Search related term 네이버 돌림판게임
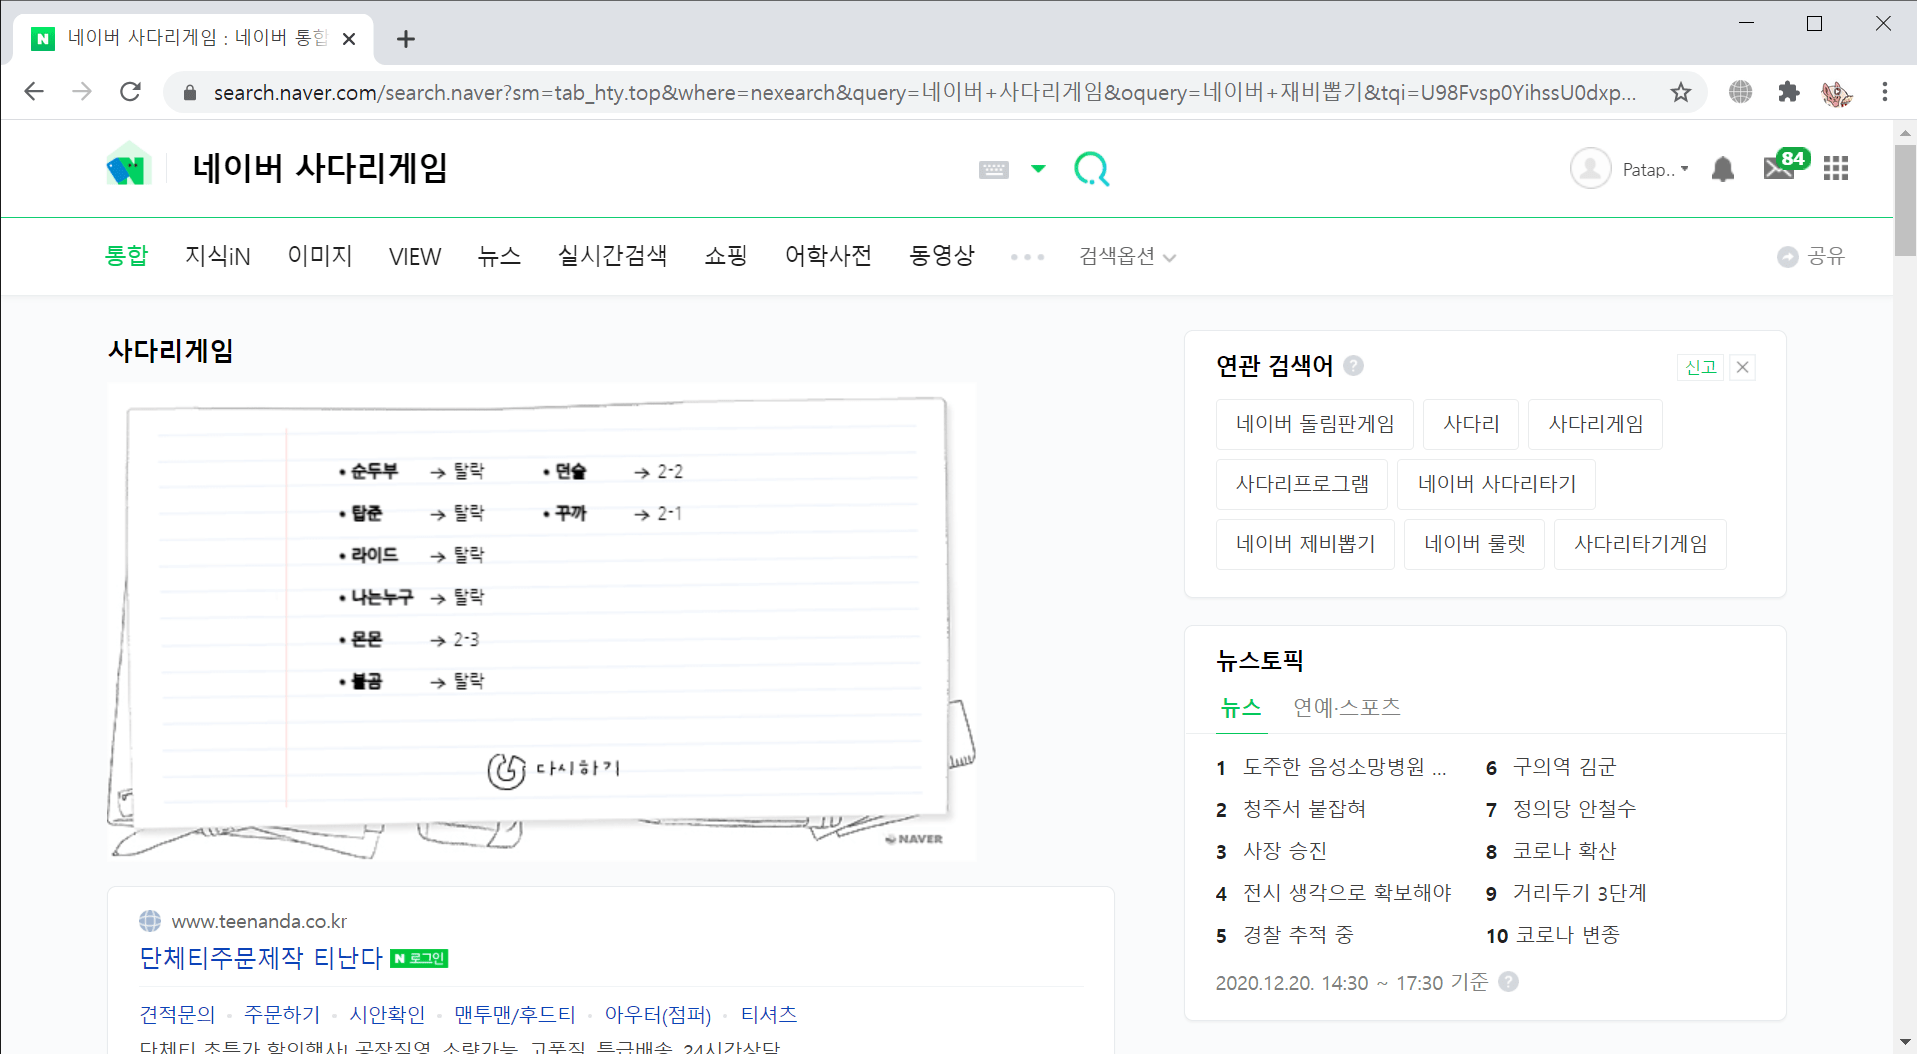The height and width of the screenshot is (1054, 1917). (1315, 424)
